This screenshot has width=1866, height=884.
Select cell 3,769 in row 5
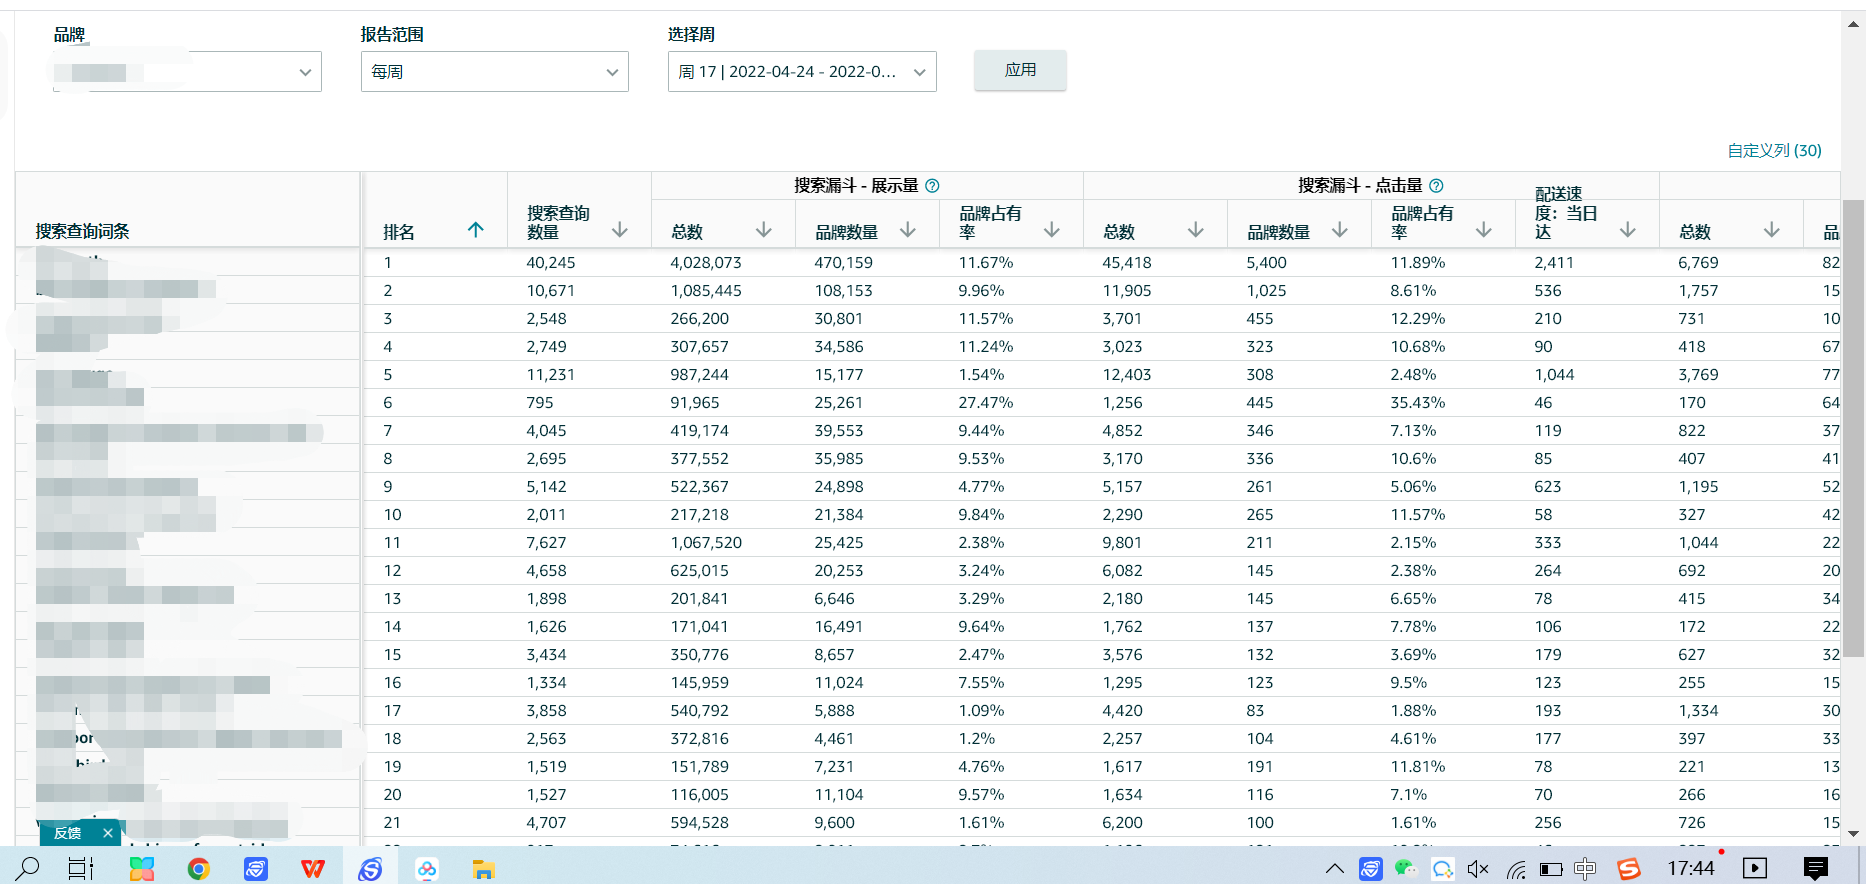[1698, 375]
